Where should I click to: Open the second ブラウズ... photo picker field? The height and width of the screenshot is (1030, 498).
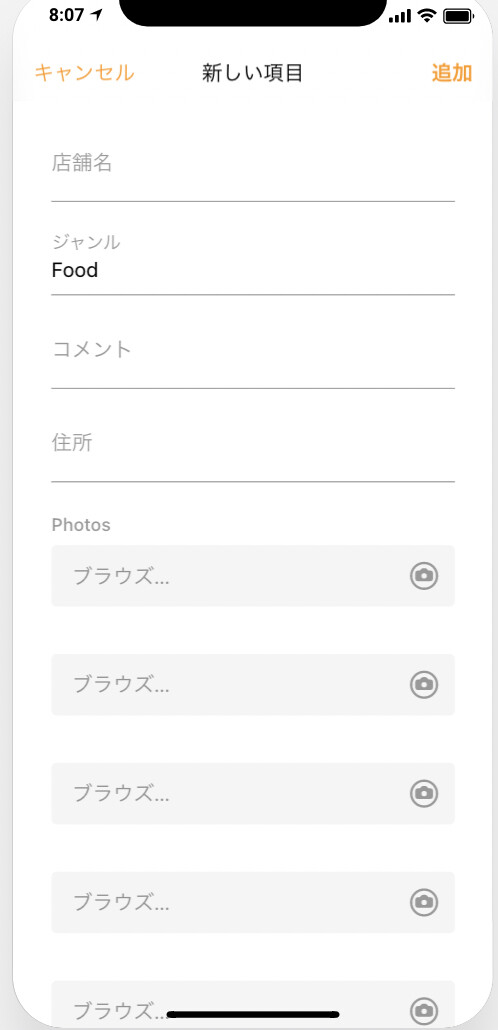point(253,684)
